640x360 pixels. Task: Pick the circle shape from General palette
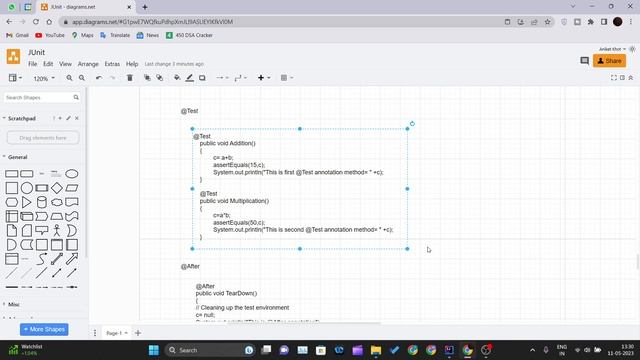tap(27, 188)
